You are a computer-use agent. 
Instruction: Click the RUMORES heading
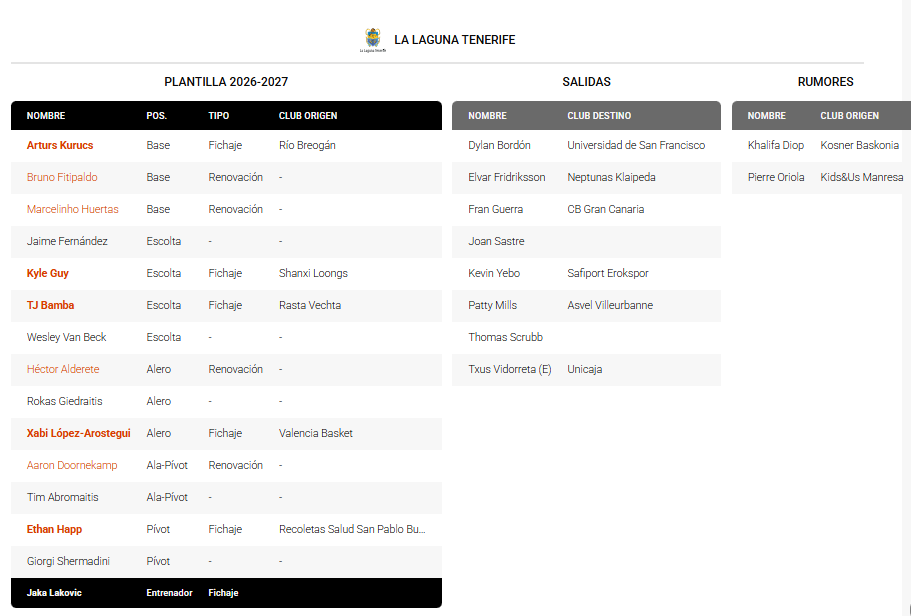tap(825, 82)
